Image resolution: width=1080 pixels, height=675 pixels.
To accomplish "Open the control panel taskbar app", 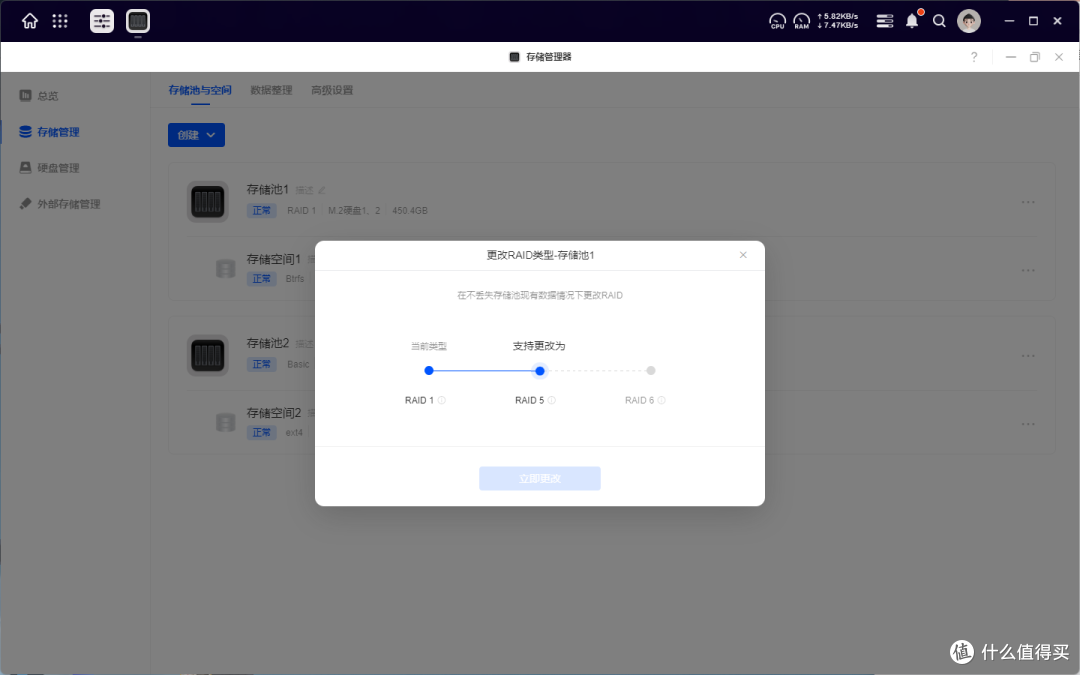I will [x=102, y=21].
